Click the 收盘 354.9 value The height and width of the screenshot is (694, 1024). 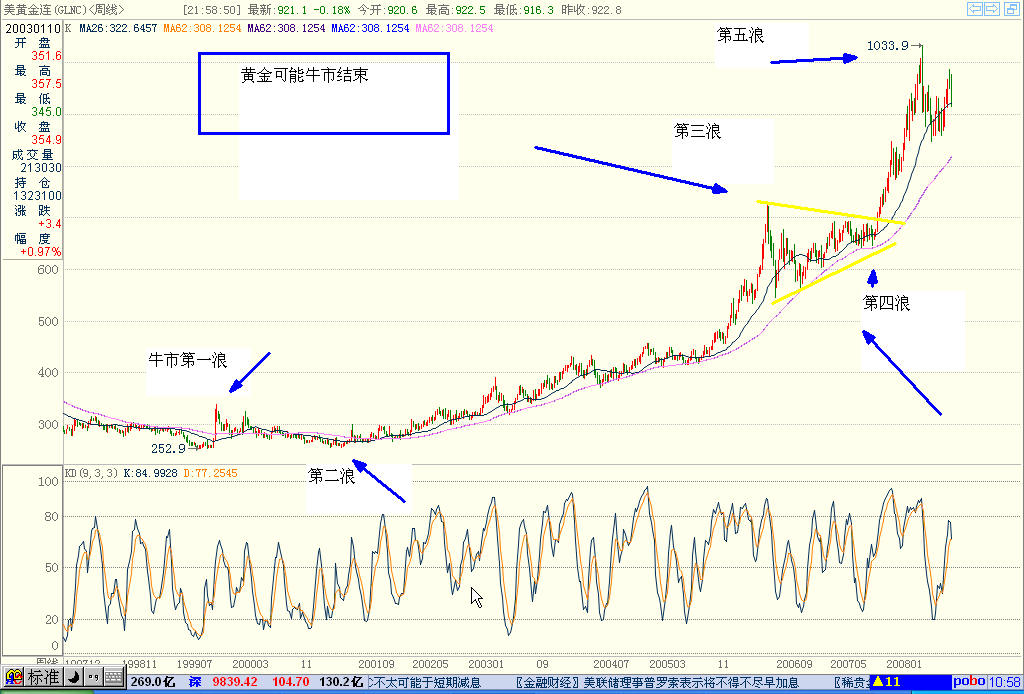[x=46, y=140]
